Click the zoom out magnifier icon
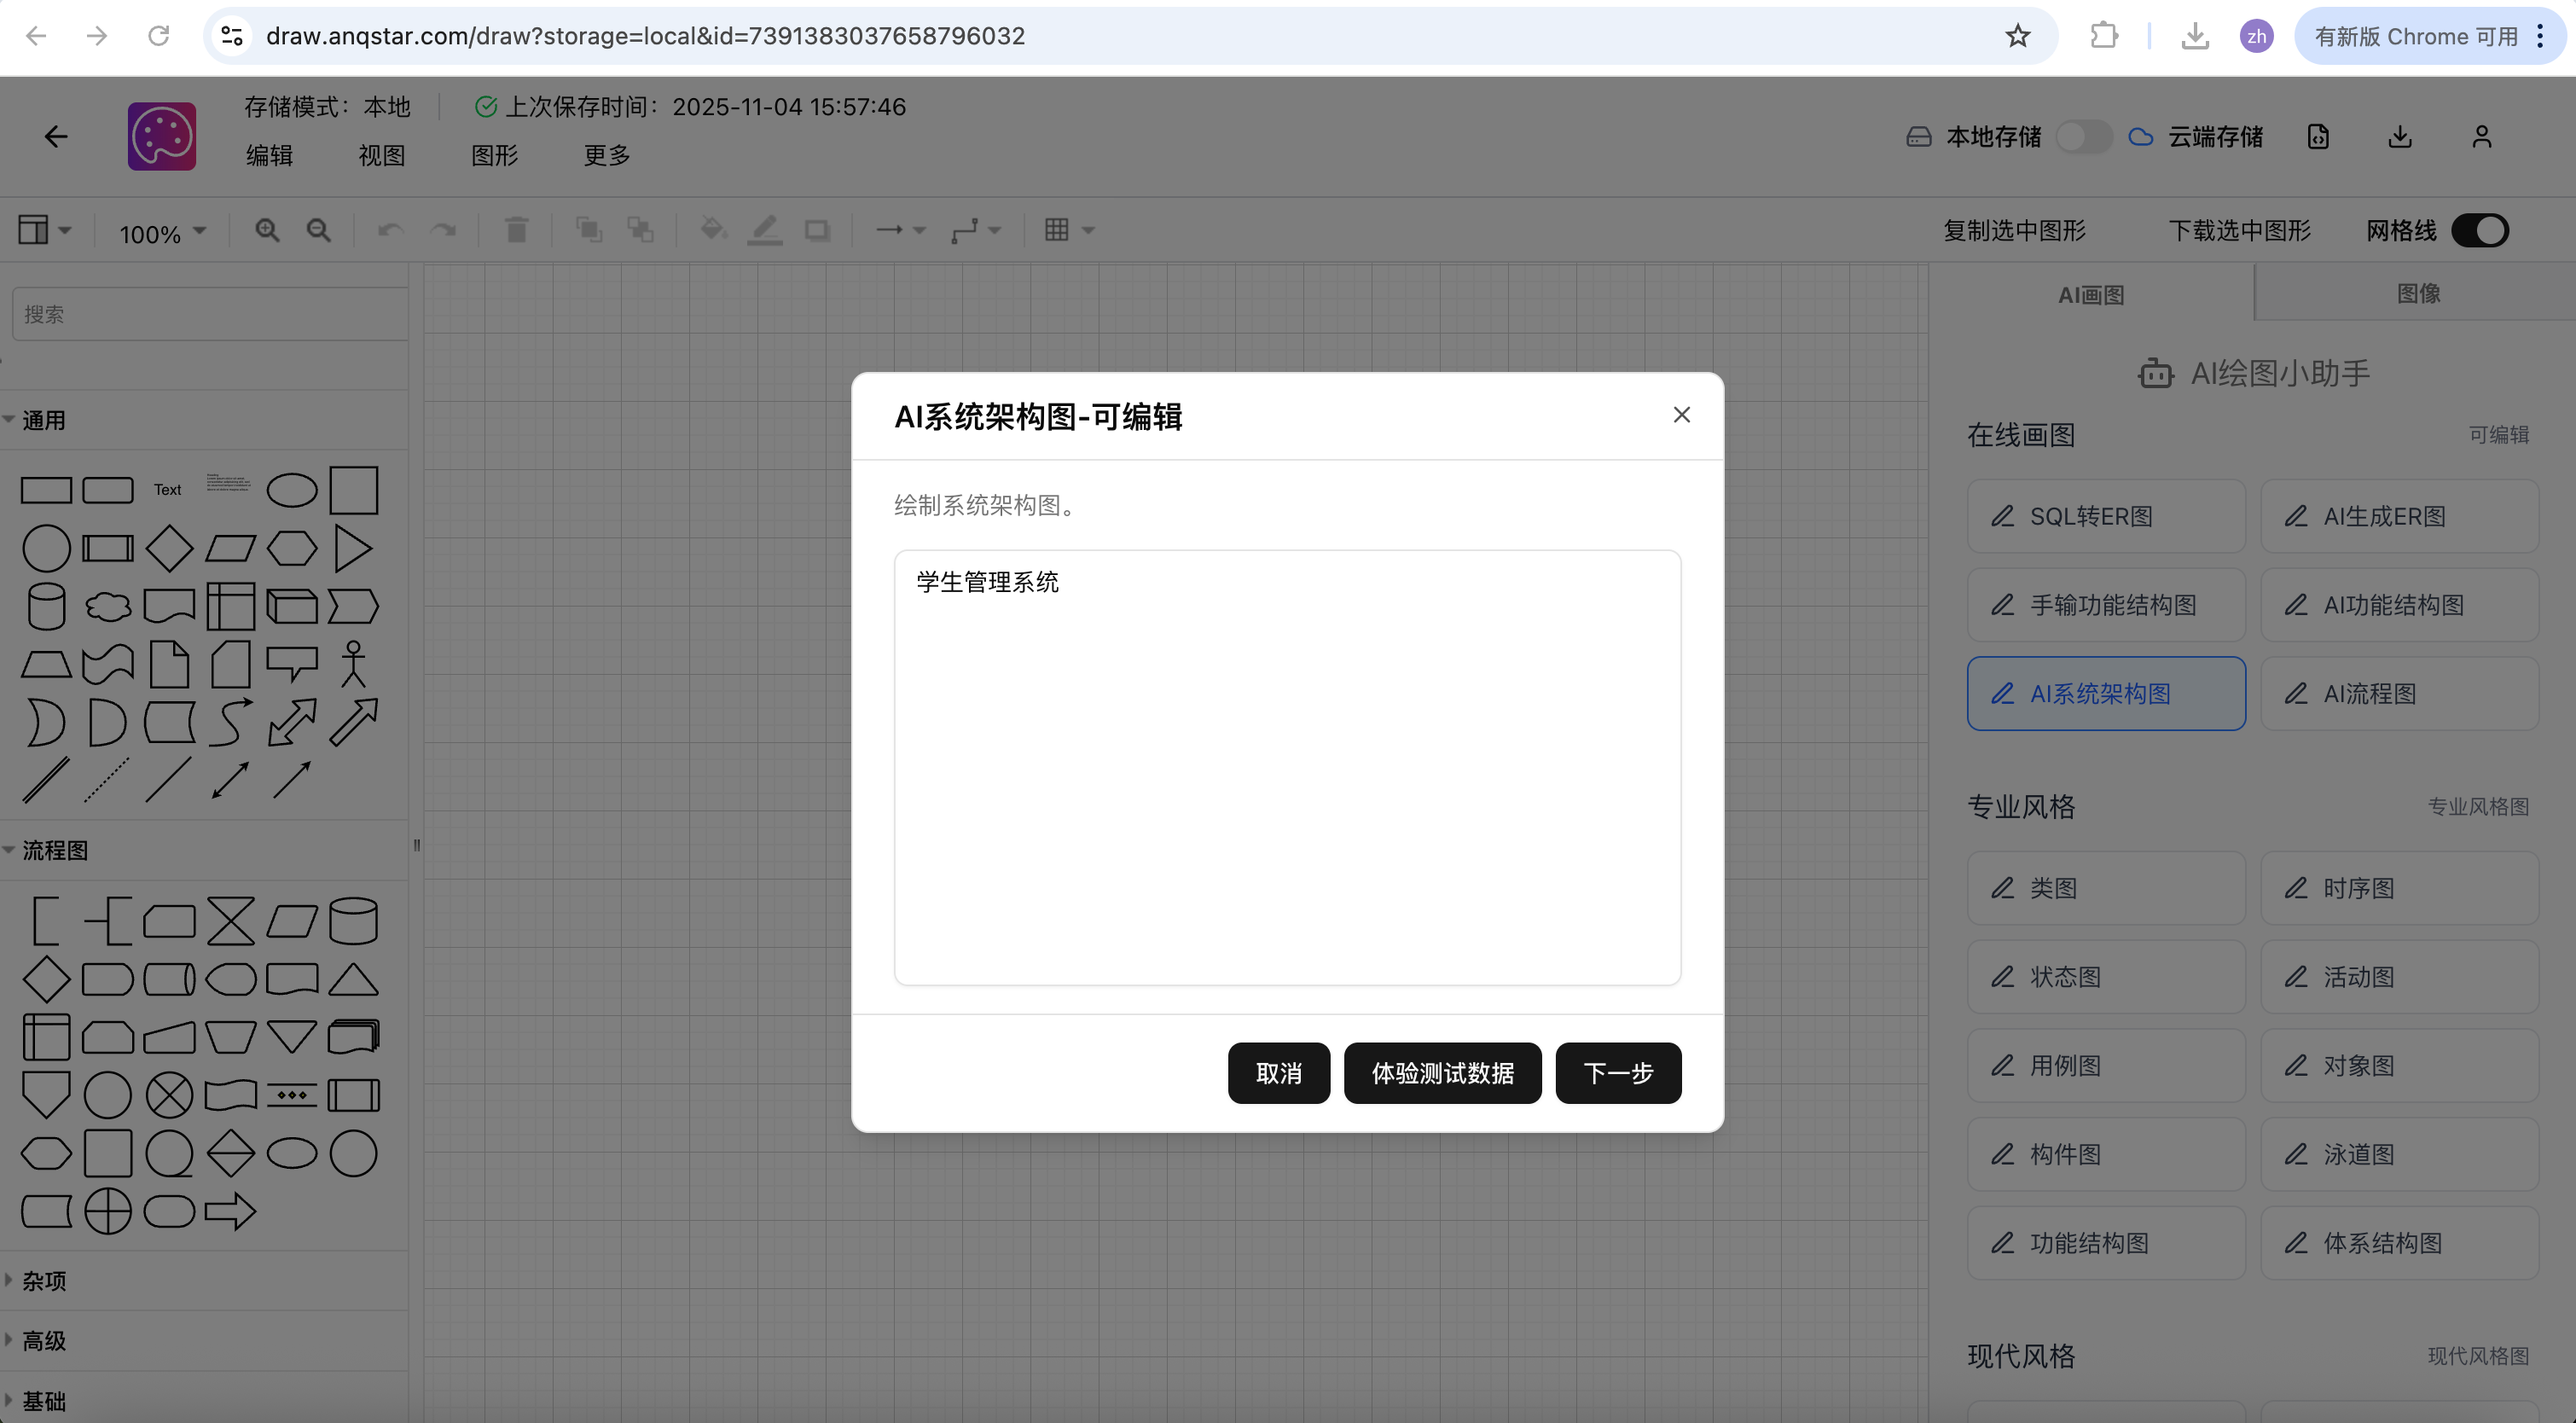Screen dimensions: 2576x1423 pyautogui.click(x=318, y=230)
